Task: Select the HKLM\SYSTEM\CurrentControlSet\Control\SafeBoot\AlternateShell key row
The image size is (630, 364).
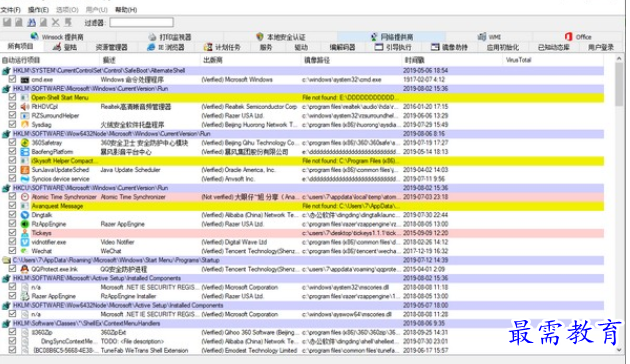Action: [303, 71]
